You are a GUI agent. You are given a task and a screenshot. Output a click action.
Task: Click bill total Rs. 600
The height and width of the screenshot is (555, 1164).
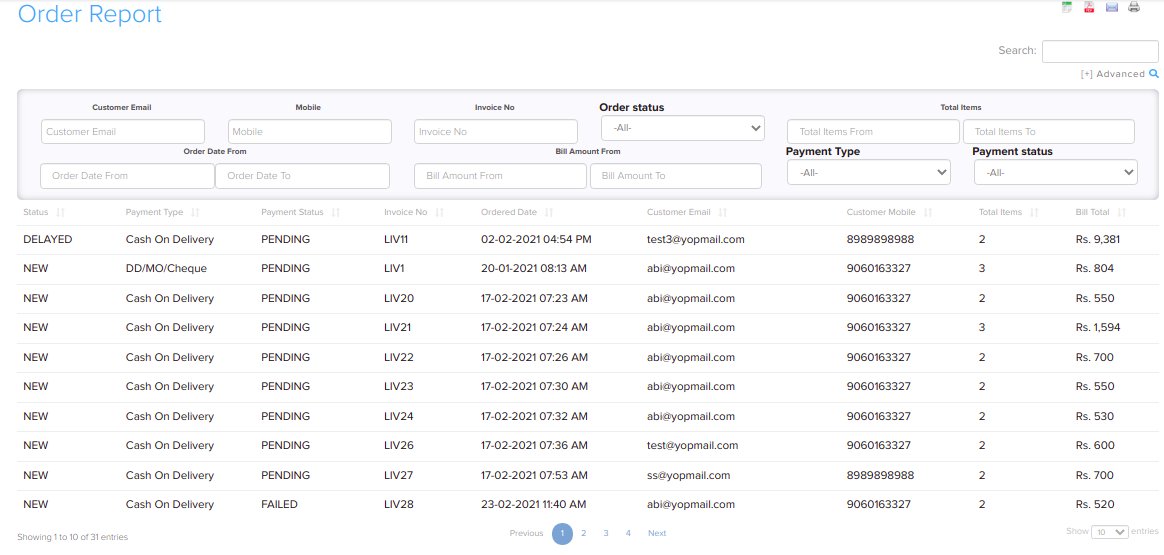click(x=1095, y=445)
